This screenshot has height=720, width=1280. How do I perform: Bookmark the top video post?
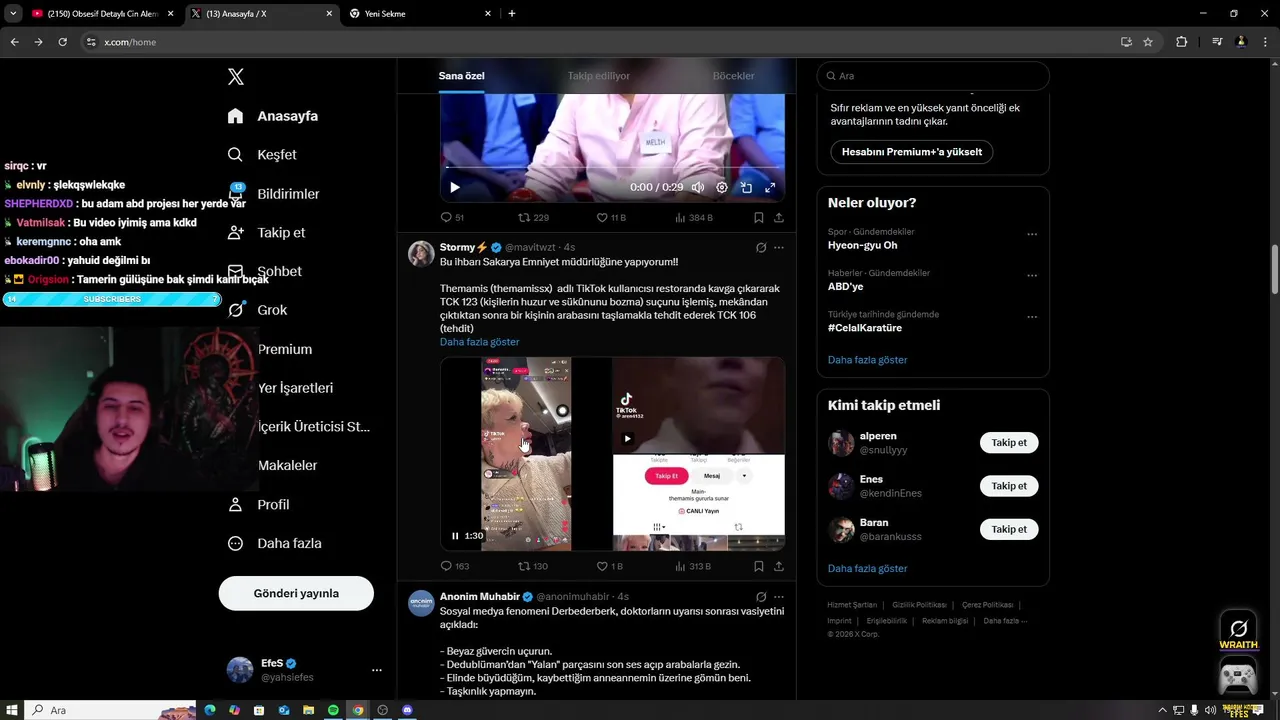[x=759, y=217]
